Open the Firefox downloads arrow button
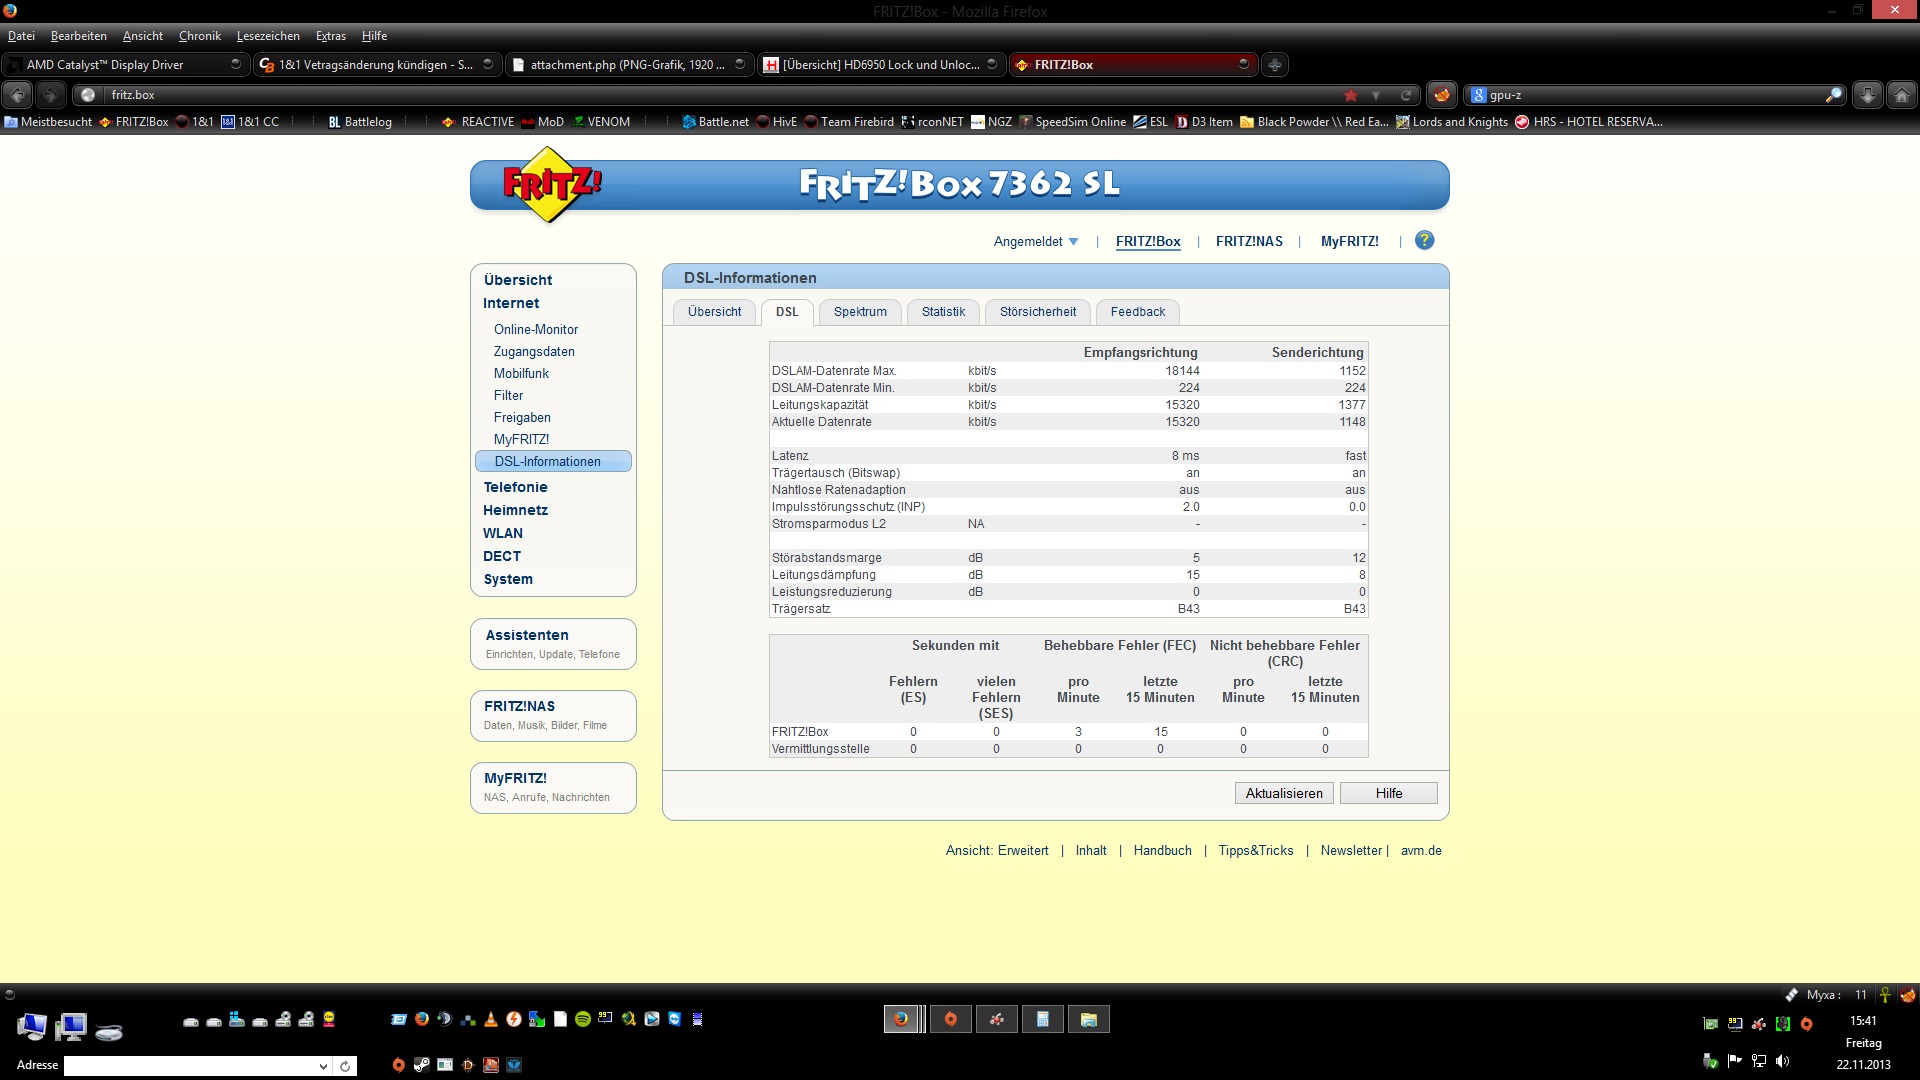The width and height of the screenshot is (1920, 1080). tap(1867, 95)
